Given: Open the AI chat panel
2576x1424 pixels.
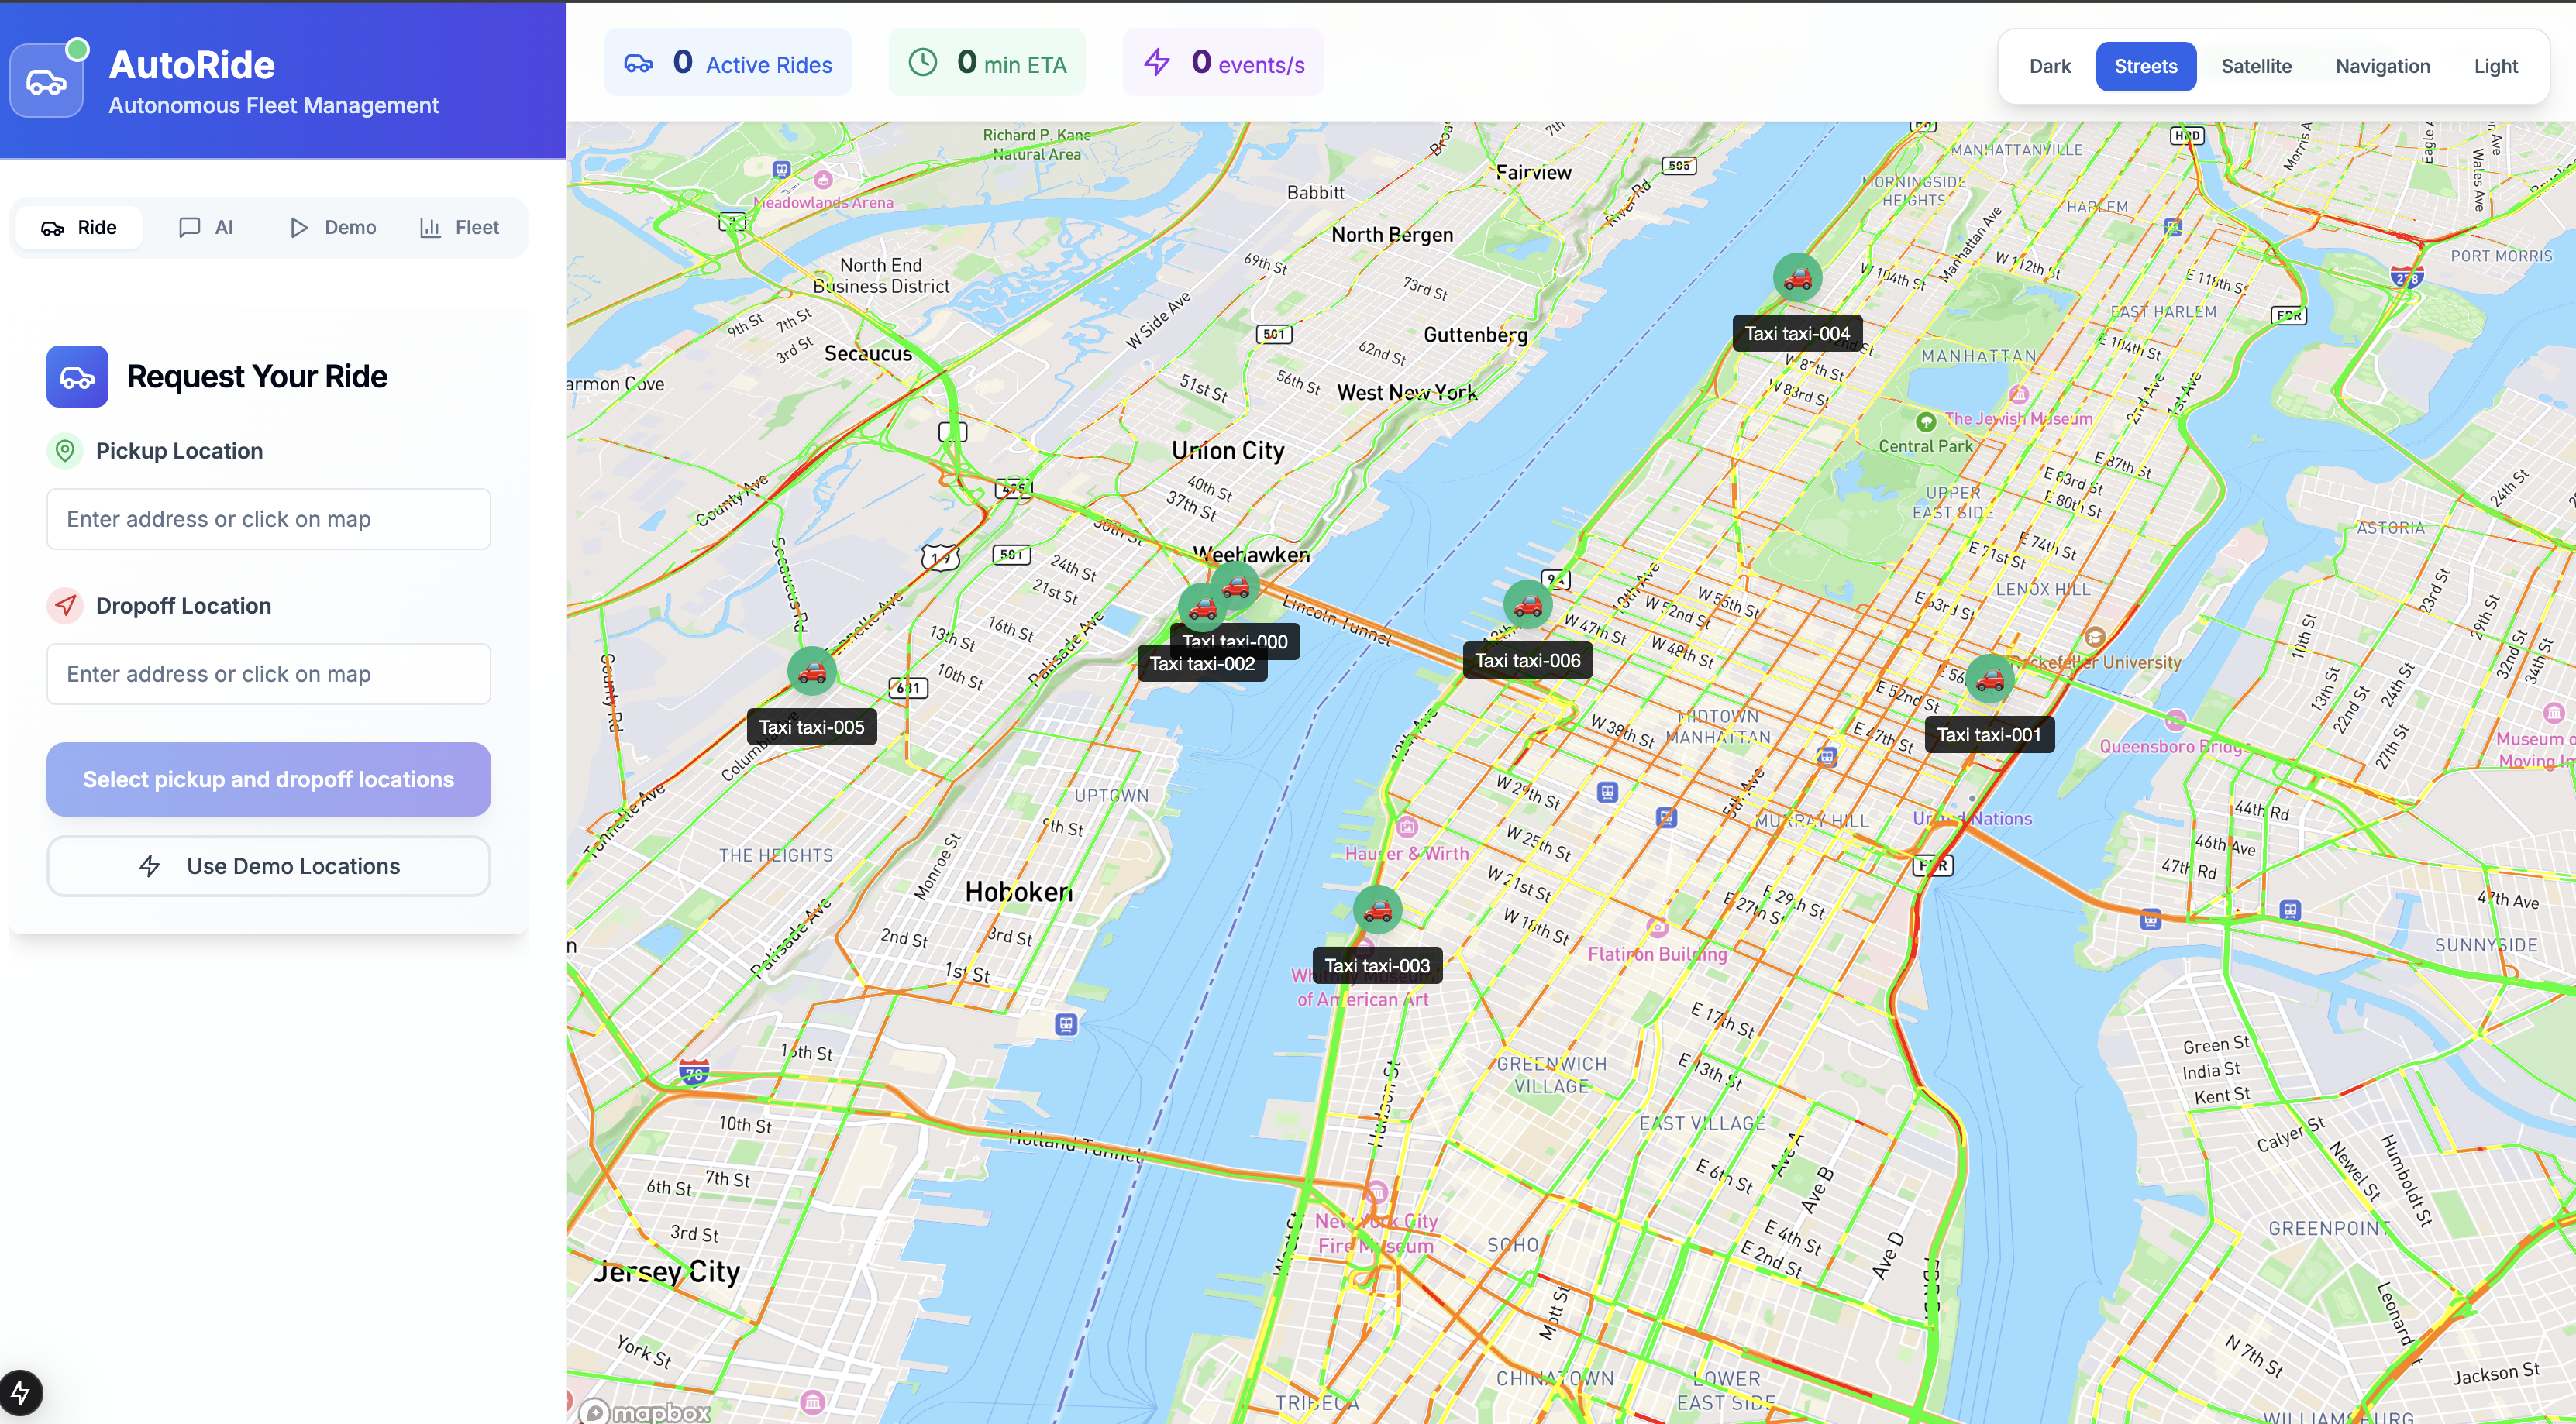Looking at the screenshot, I should pyautogui.click(x=206, y=227).
